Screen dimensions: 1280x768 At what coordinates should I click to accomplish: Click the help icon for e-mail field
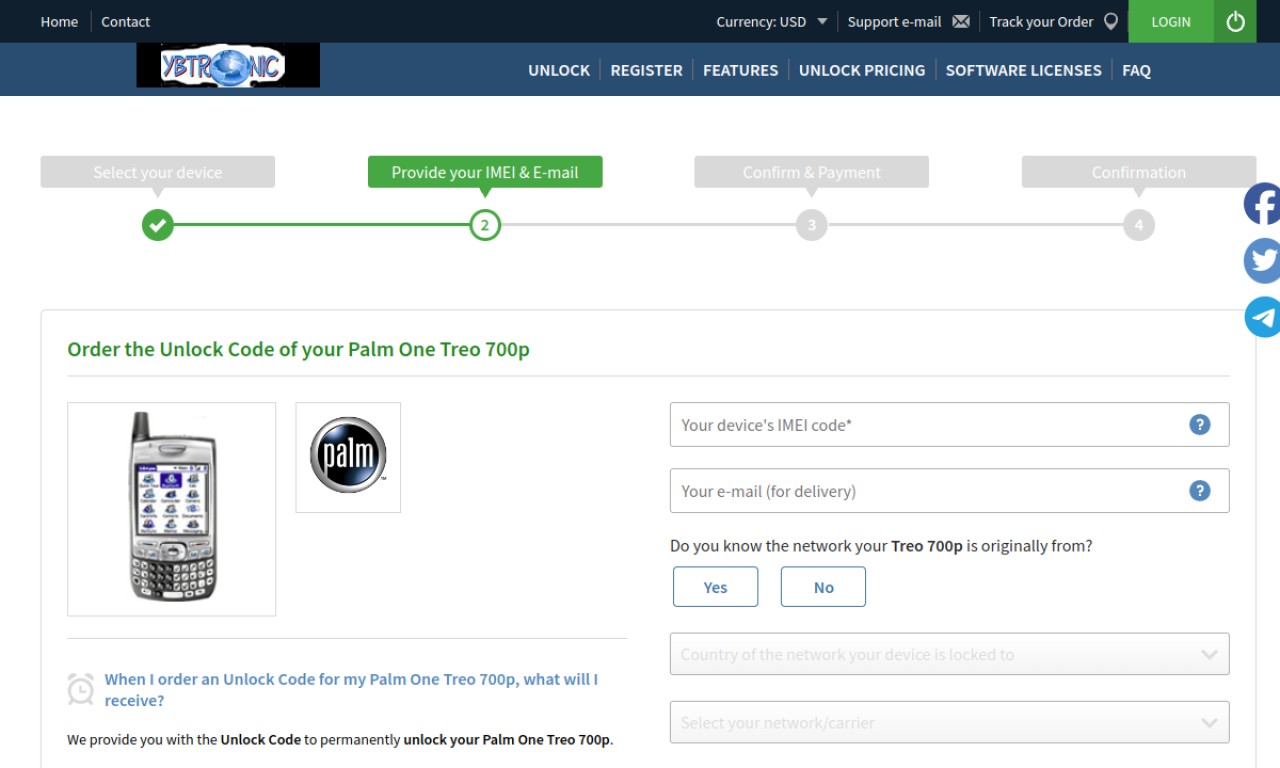1200,491
